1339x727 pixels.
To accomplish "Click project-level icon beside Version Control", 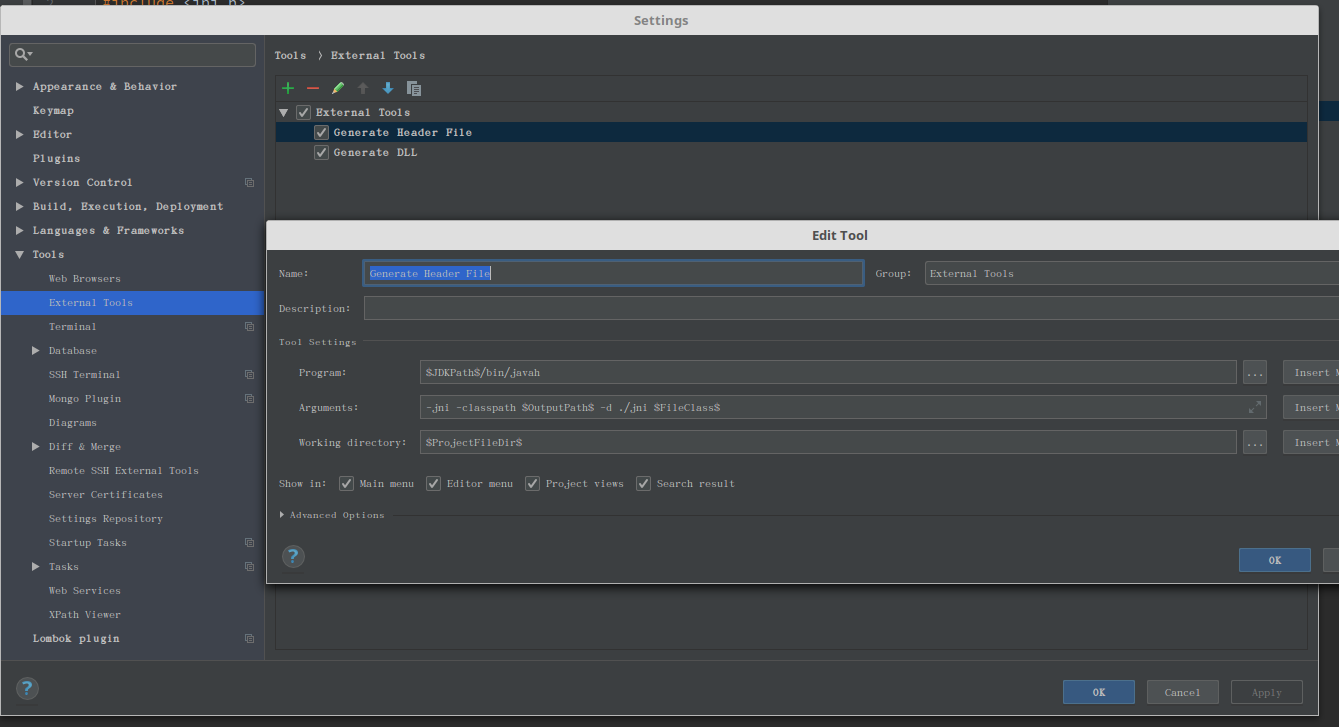I will pyautogui.click(x=249, y=182).
